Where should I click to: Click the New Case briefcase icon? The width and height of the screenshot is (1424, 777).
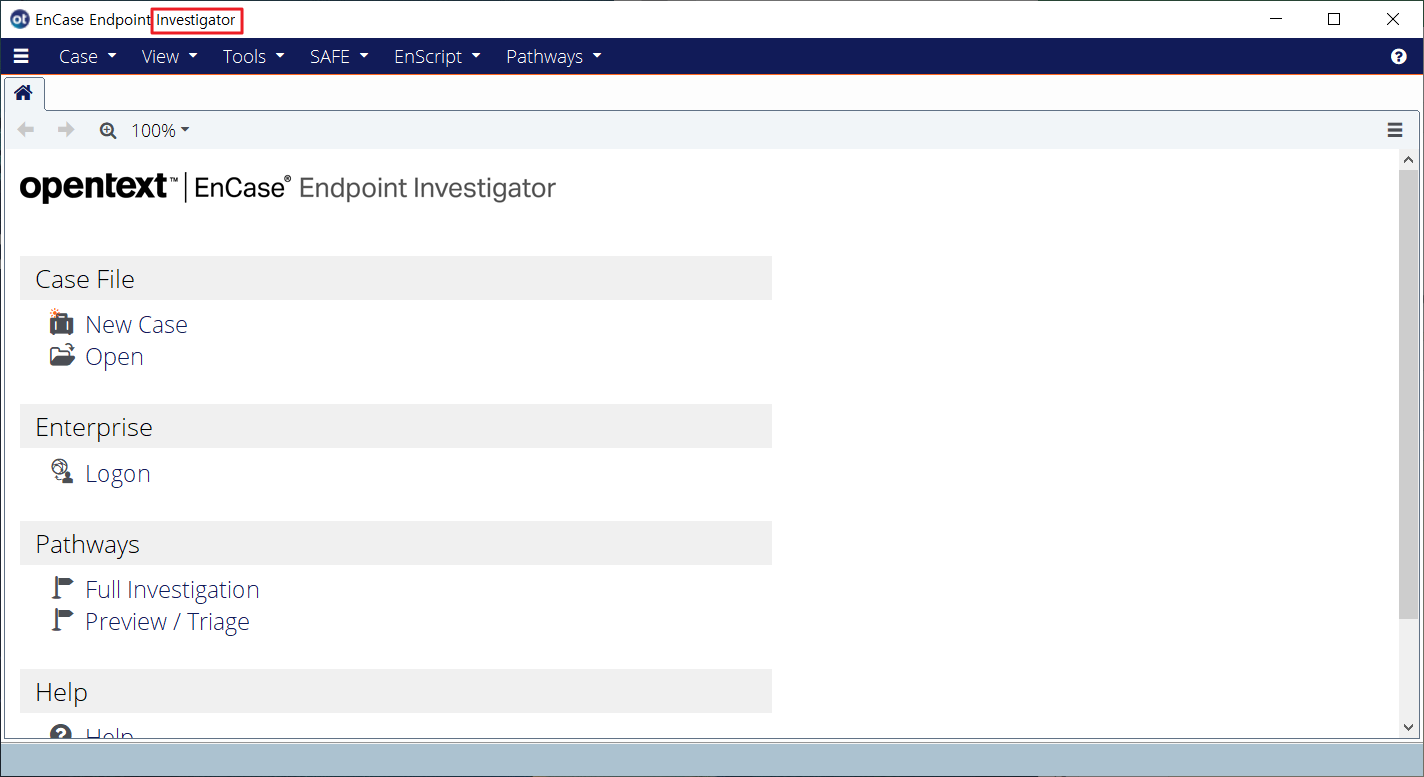pos(61,322)
